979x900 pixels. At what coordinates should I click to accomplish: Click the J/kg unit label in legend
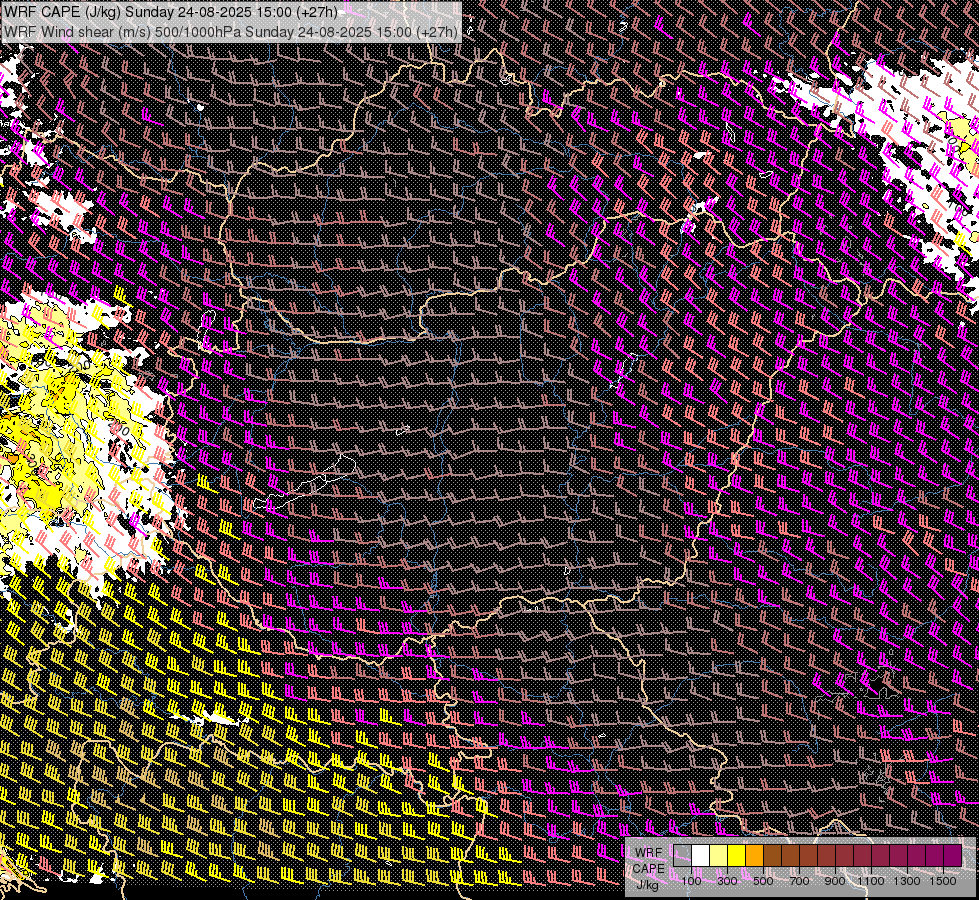point(648,885)
